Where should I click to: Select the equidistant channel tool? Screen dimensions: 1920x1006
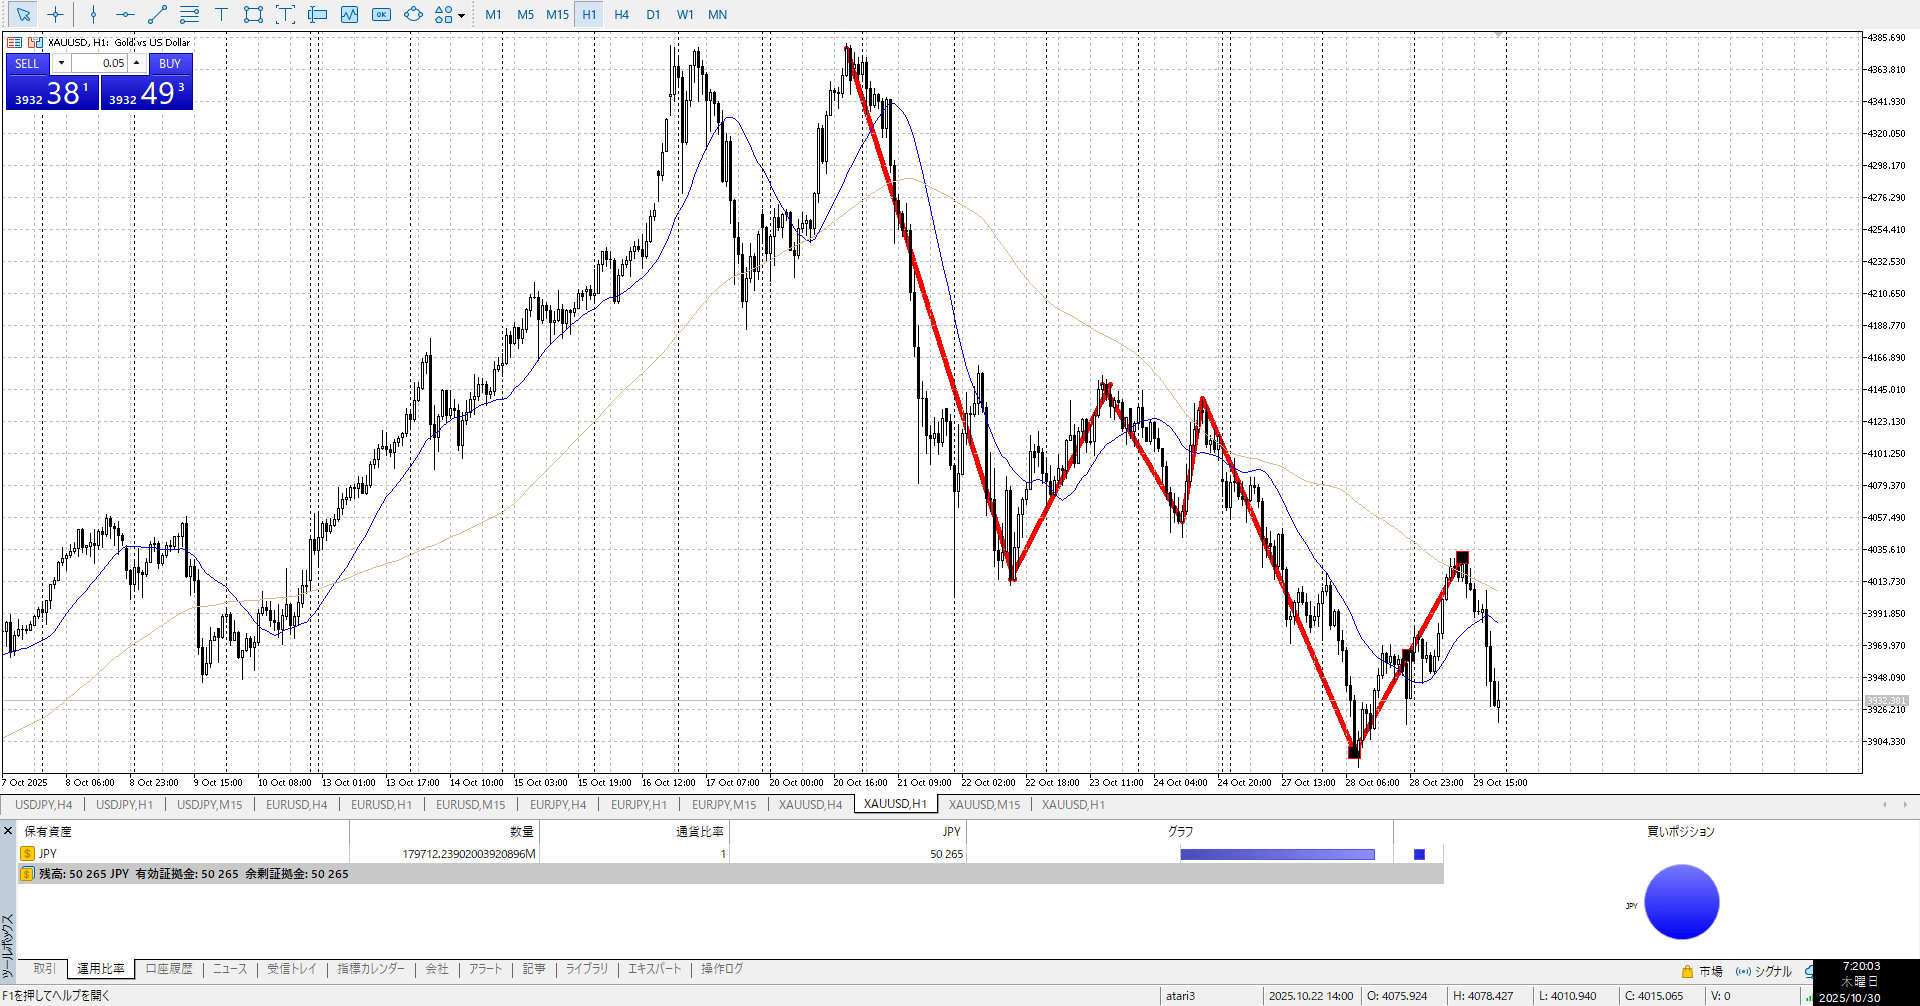pyautogui.click(x=189, y=14)
